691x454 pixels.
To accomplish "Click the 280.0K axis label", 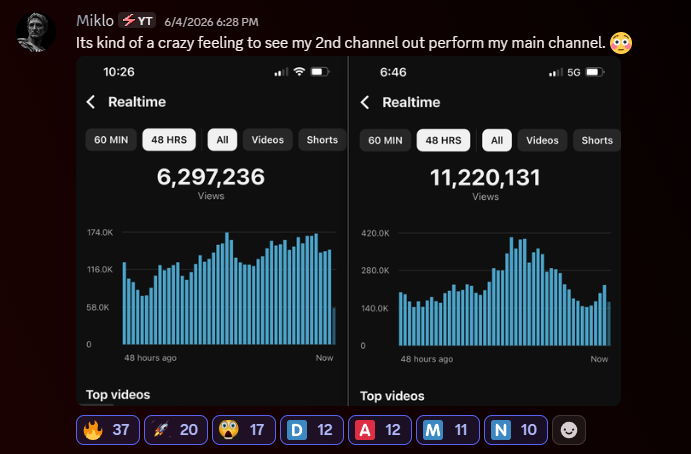I will coord(375,270).
